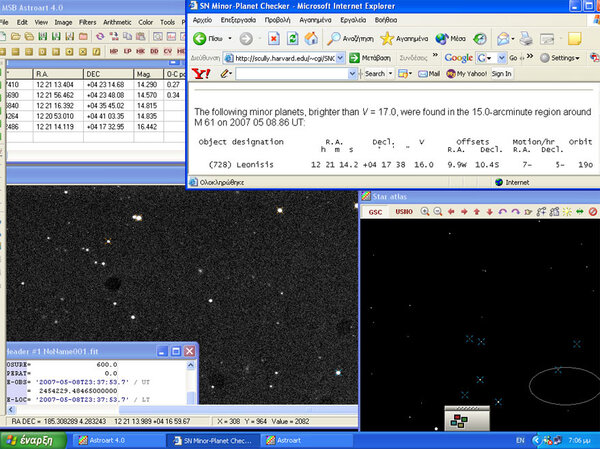Zoom in on the Star atlas chart
The width and height of the screenshot is (600, 449).
pos(425,211)
